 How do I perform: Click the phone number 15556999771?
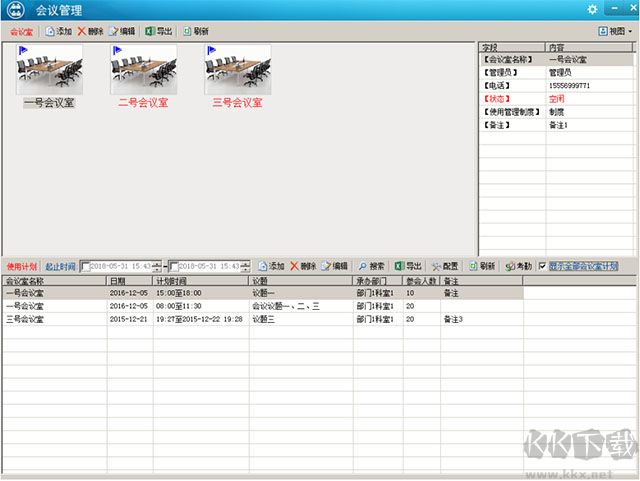point(569,86)
